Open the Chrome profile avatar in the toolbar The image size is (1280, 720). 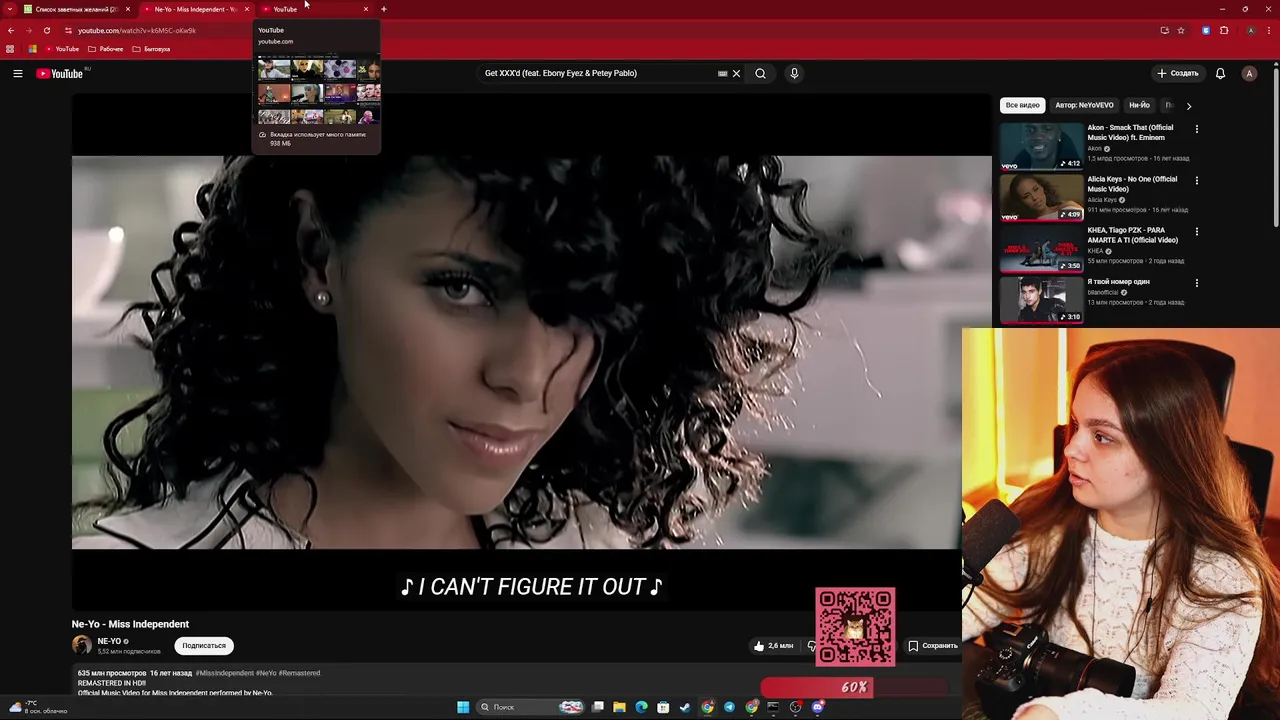pyautogui.click(x=1250, y=30)
